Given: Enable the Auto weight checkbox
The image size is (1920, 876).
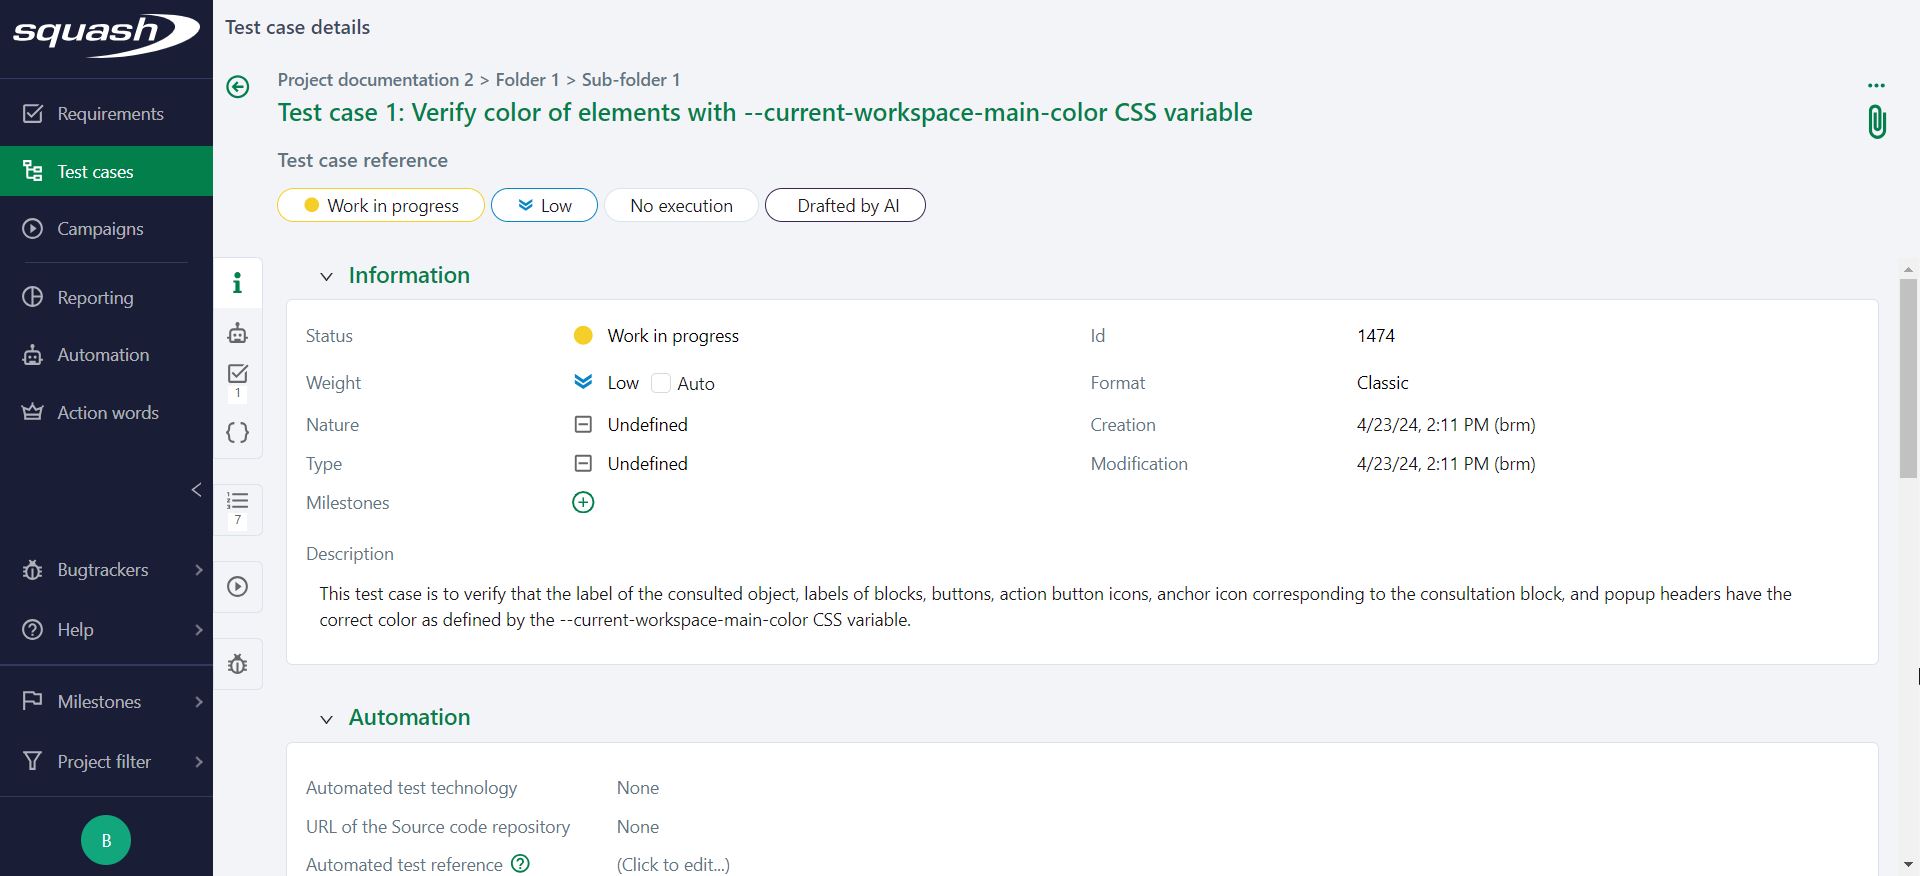Looking at the screenshot, I should coord(661,383).
